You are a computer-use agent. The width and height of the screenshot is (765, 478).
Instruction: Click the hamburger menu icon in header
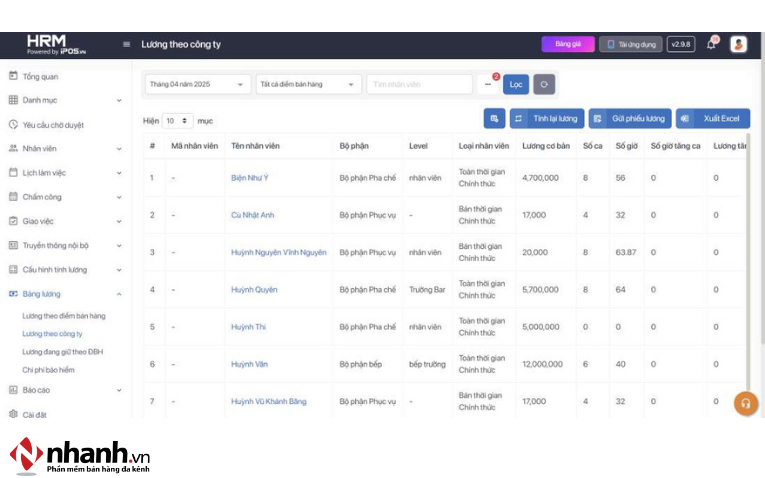pos(126,45)
